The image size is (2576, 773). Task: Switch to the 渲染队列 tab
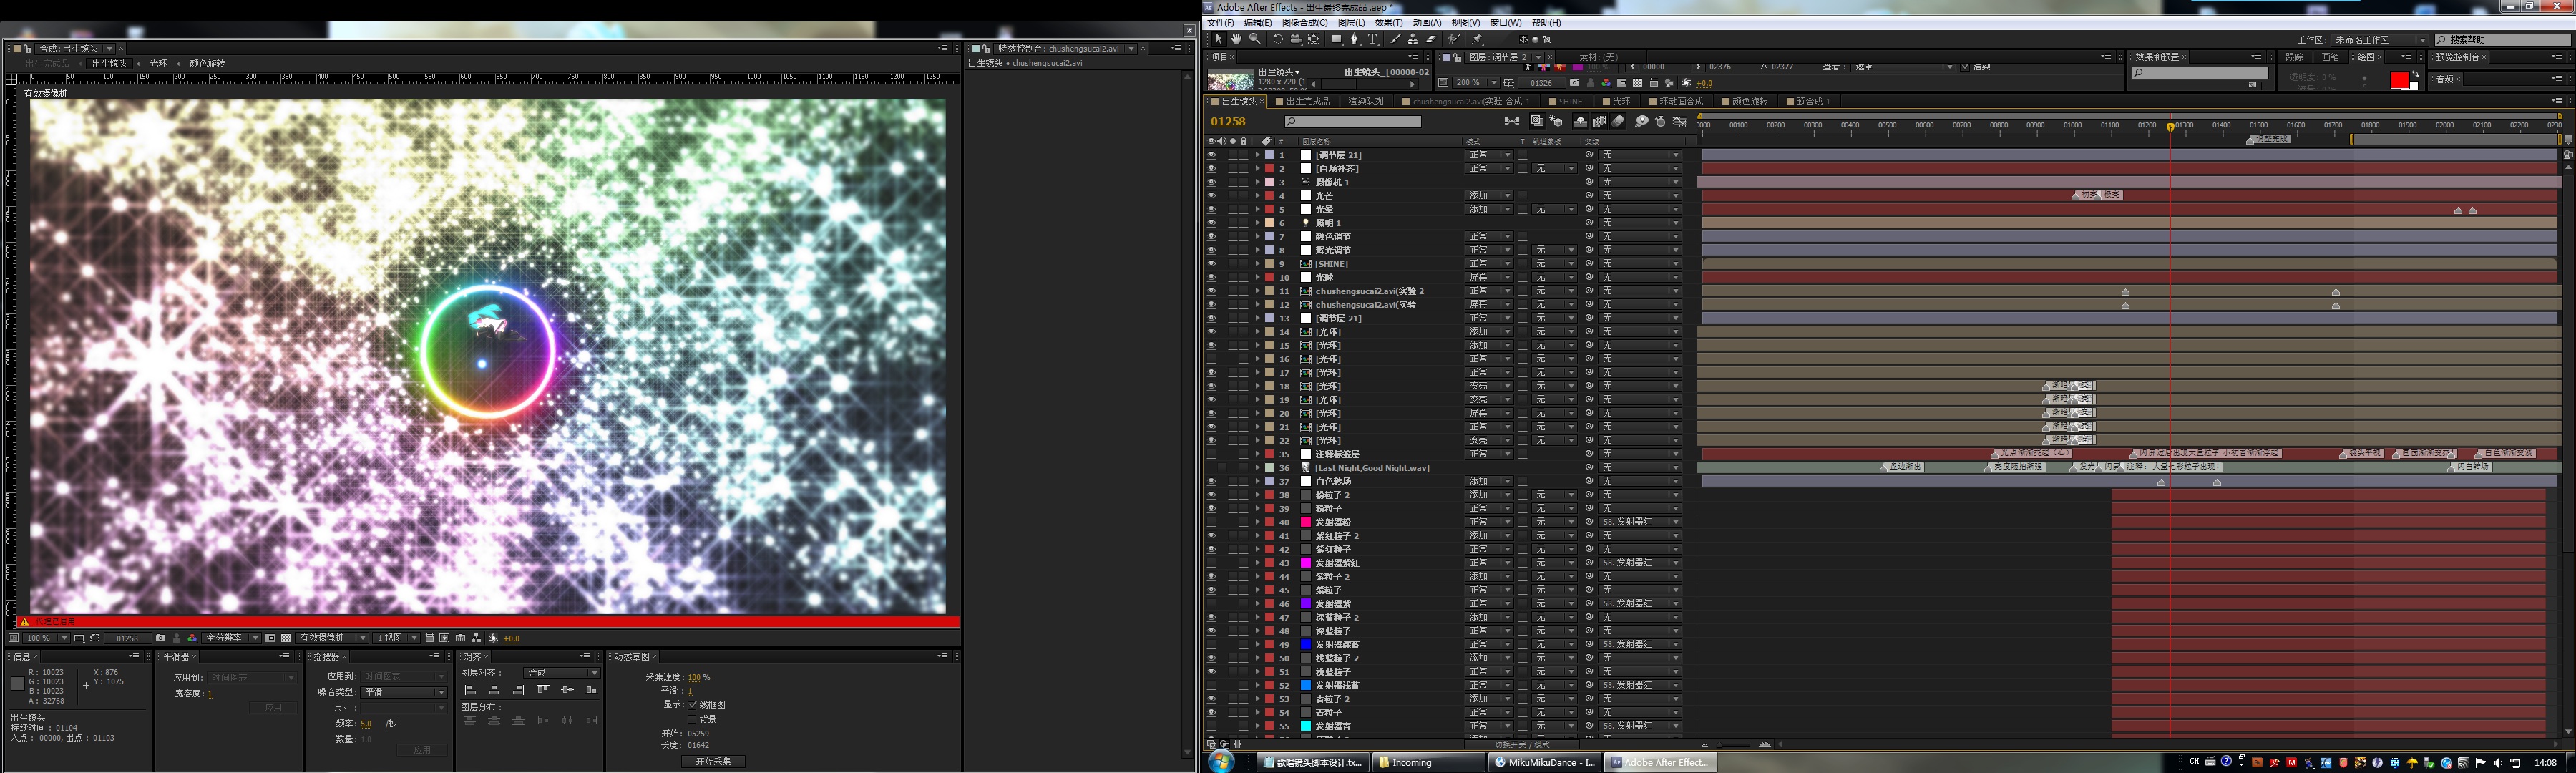click(1365, 101)
